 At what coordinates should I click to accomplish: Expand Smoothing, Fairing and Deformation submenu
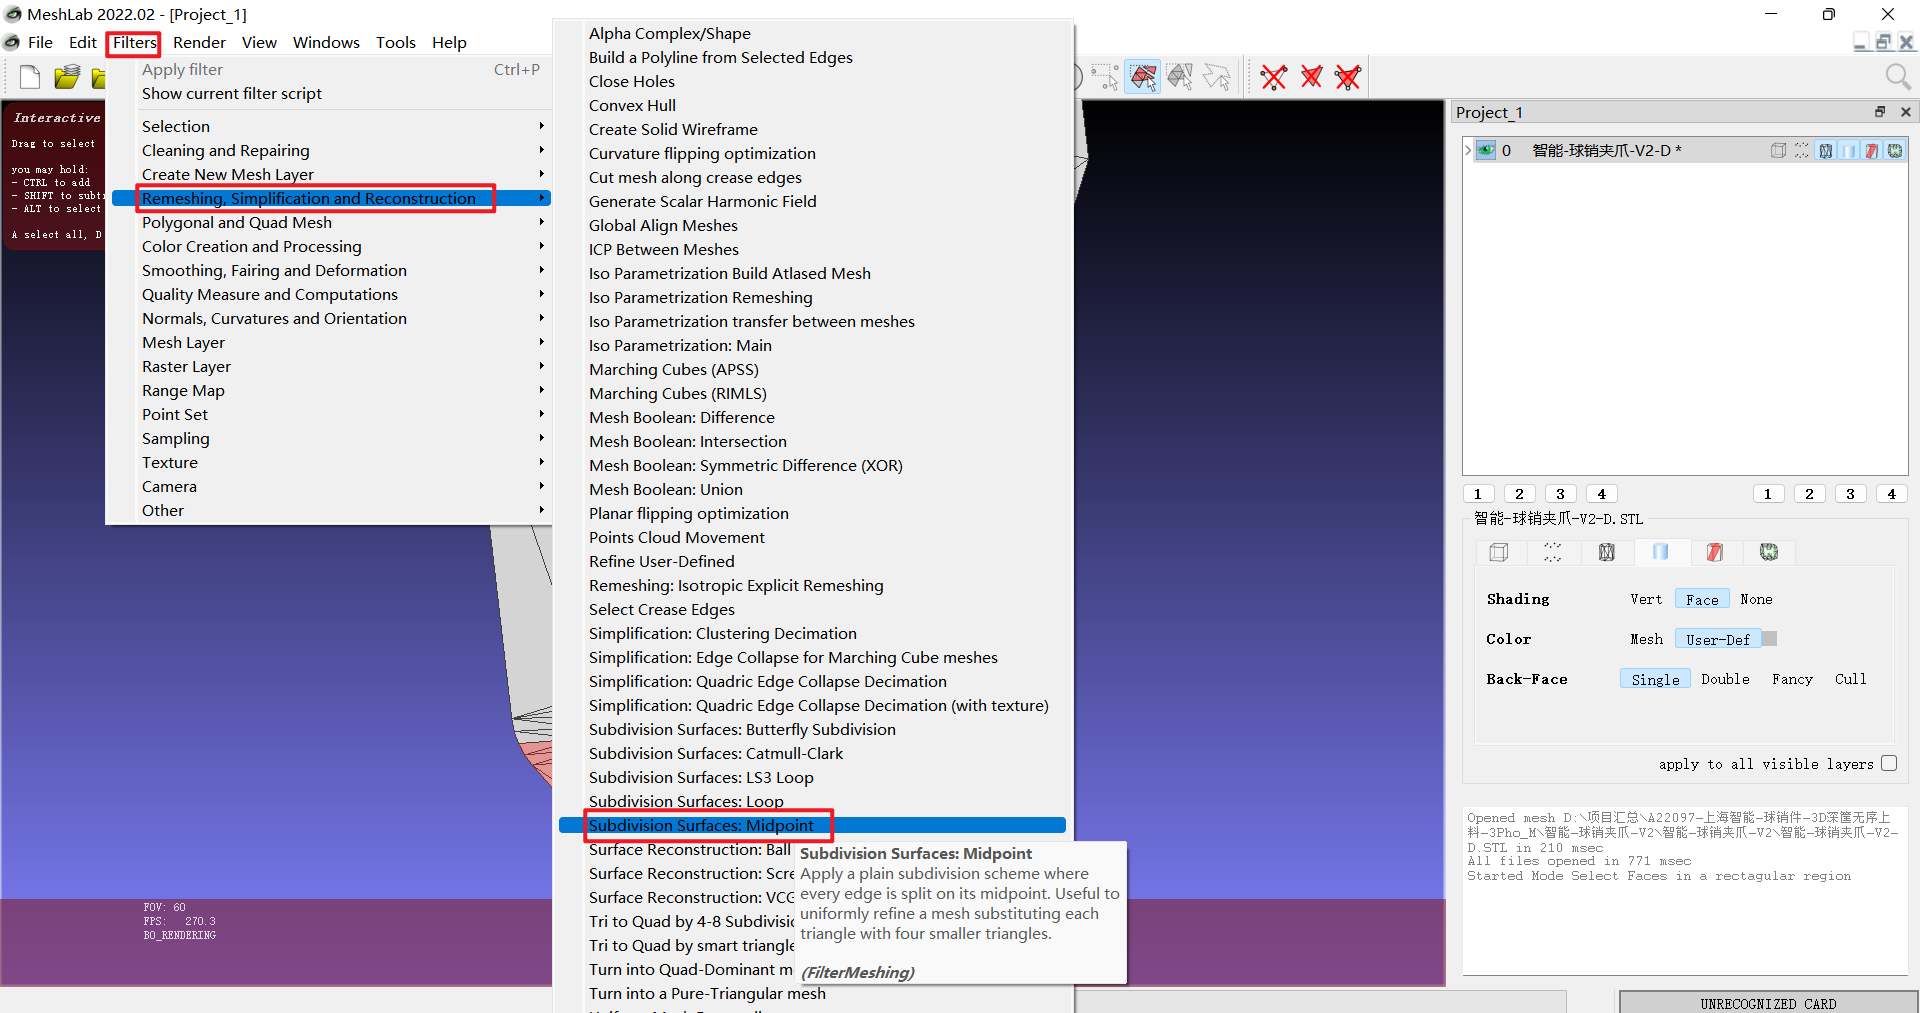tap(329, 270)
